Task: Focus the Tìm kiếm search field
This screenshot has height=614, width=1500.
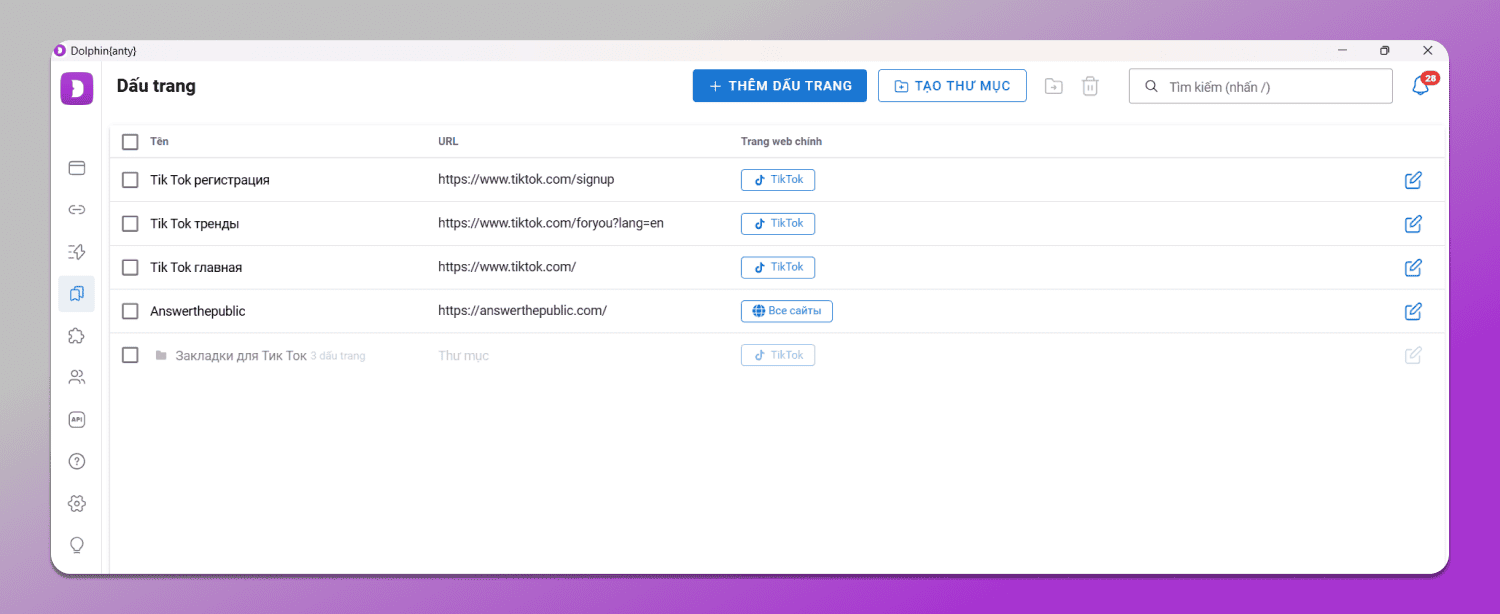Action: click(1261, 86)
